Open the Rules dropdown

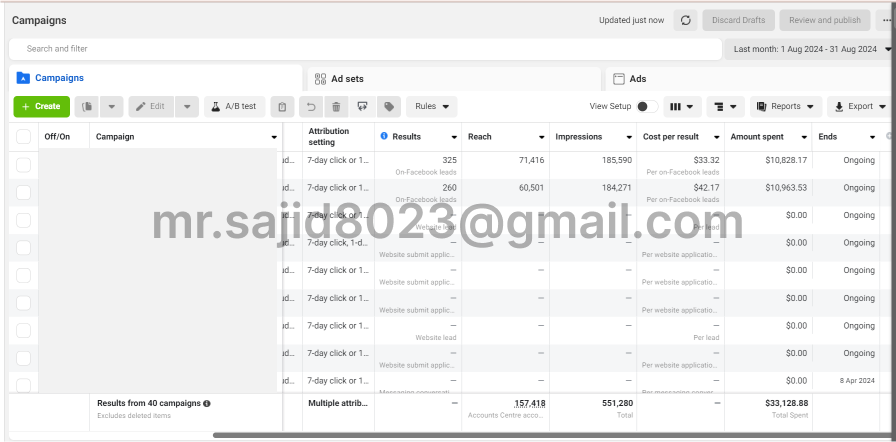click(x=431, y=106)
